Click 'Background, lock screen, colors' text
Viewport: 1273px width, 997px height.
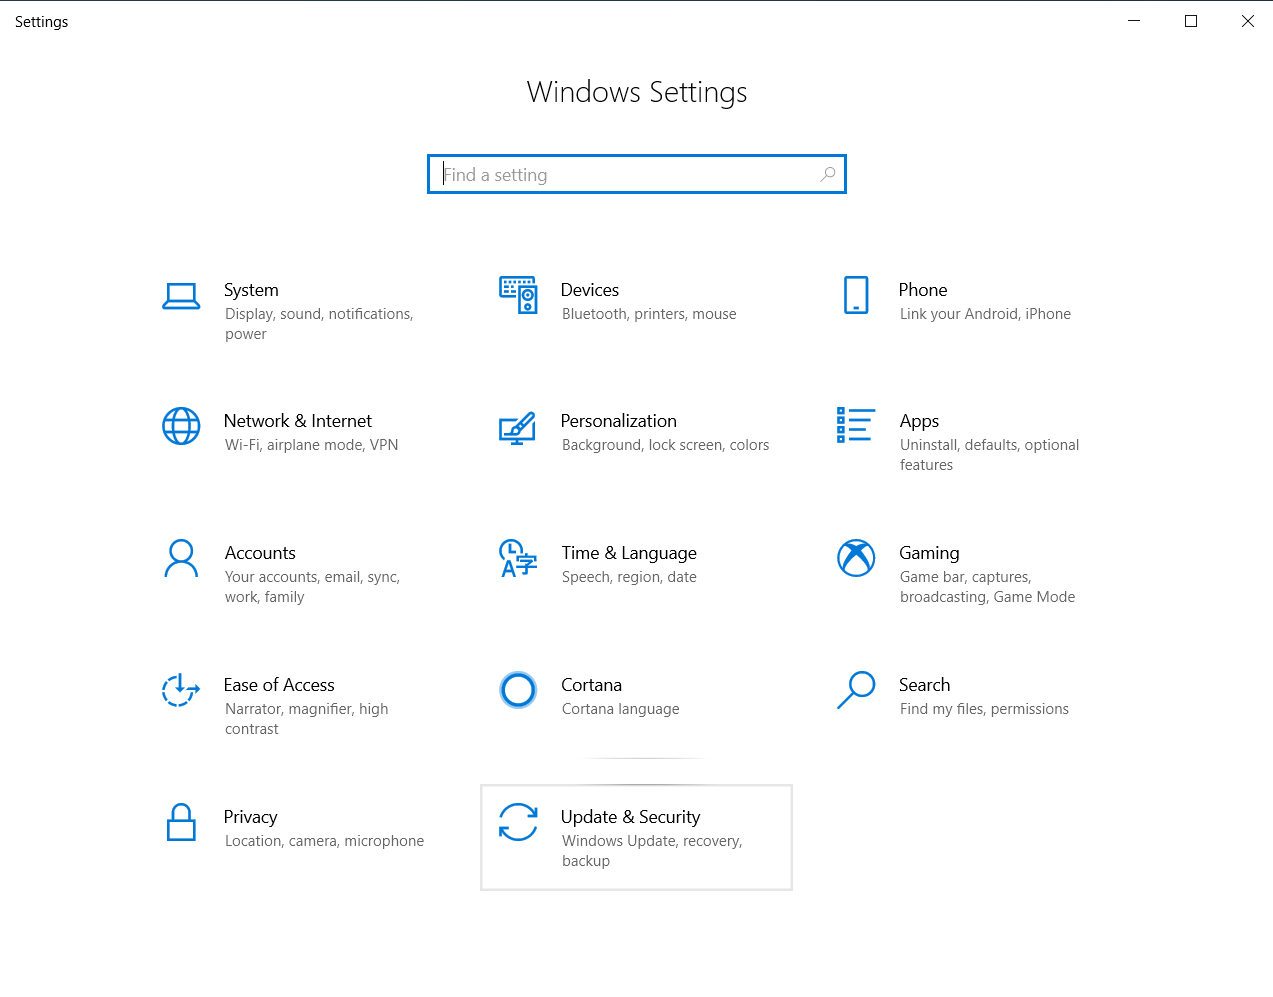(665, 445)
